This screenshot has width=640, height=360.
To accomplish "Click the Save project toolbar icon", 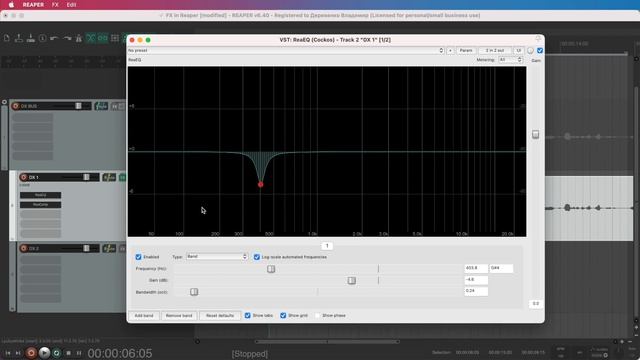I will pyautogui.click(x=31, y=38).
